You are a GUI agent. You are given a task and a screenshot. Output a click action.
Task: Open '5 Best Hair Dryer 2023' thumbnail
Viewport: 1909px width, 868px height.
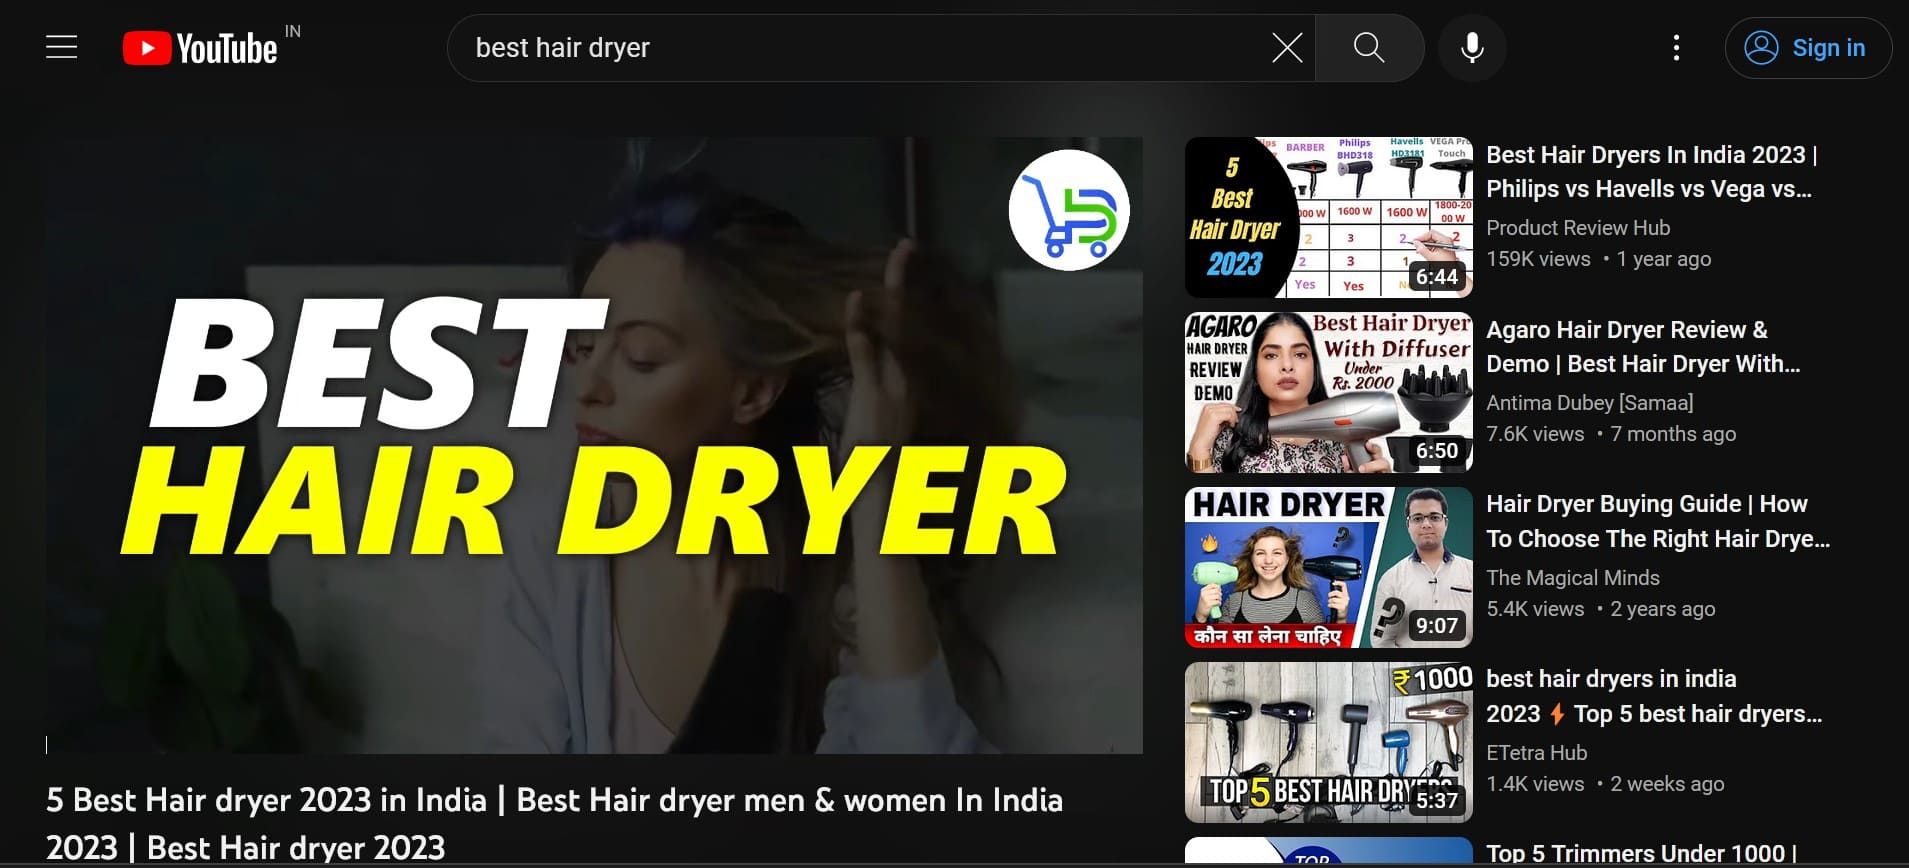click(x=1328, y=217)
